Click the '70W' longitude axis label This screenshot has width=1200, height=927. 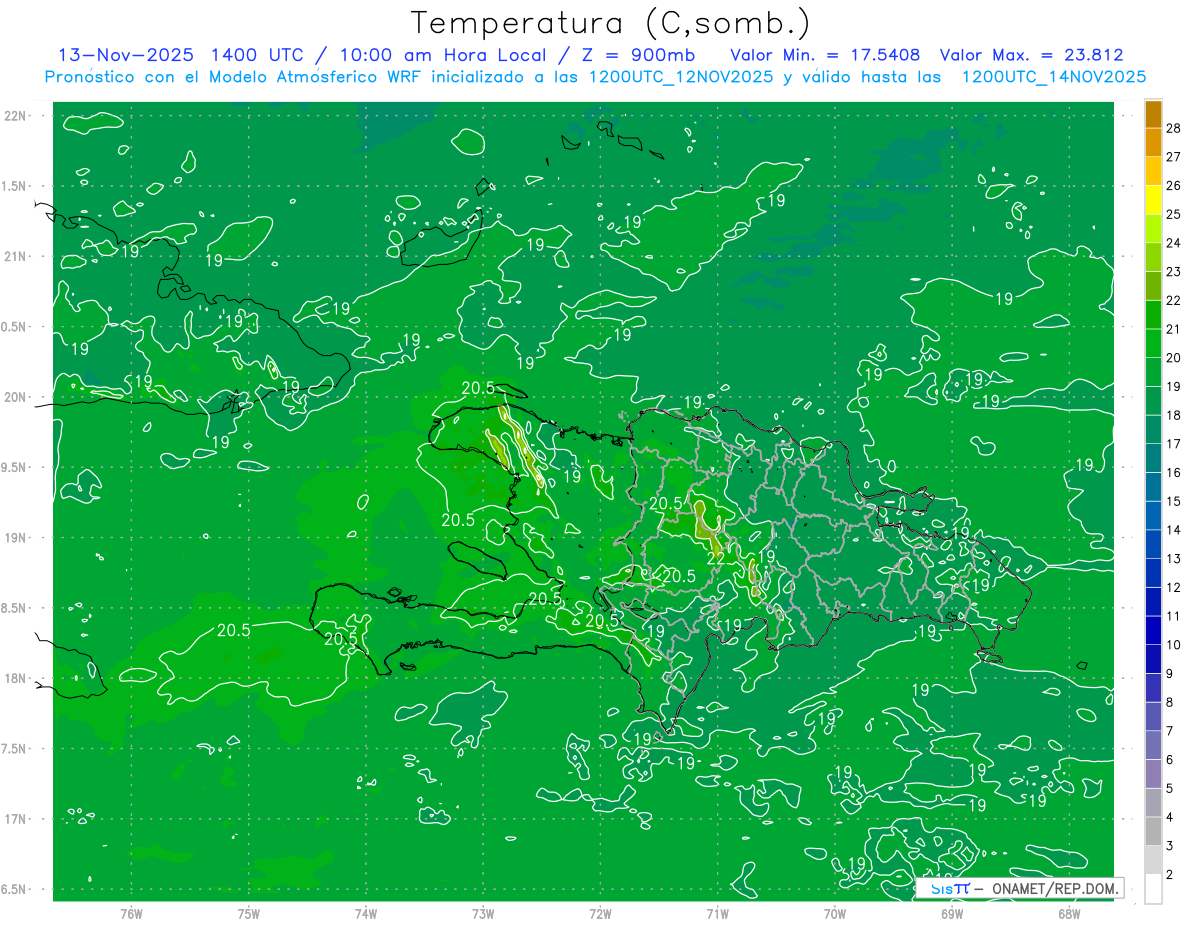coord(834,913)
